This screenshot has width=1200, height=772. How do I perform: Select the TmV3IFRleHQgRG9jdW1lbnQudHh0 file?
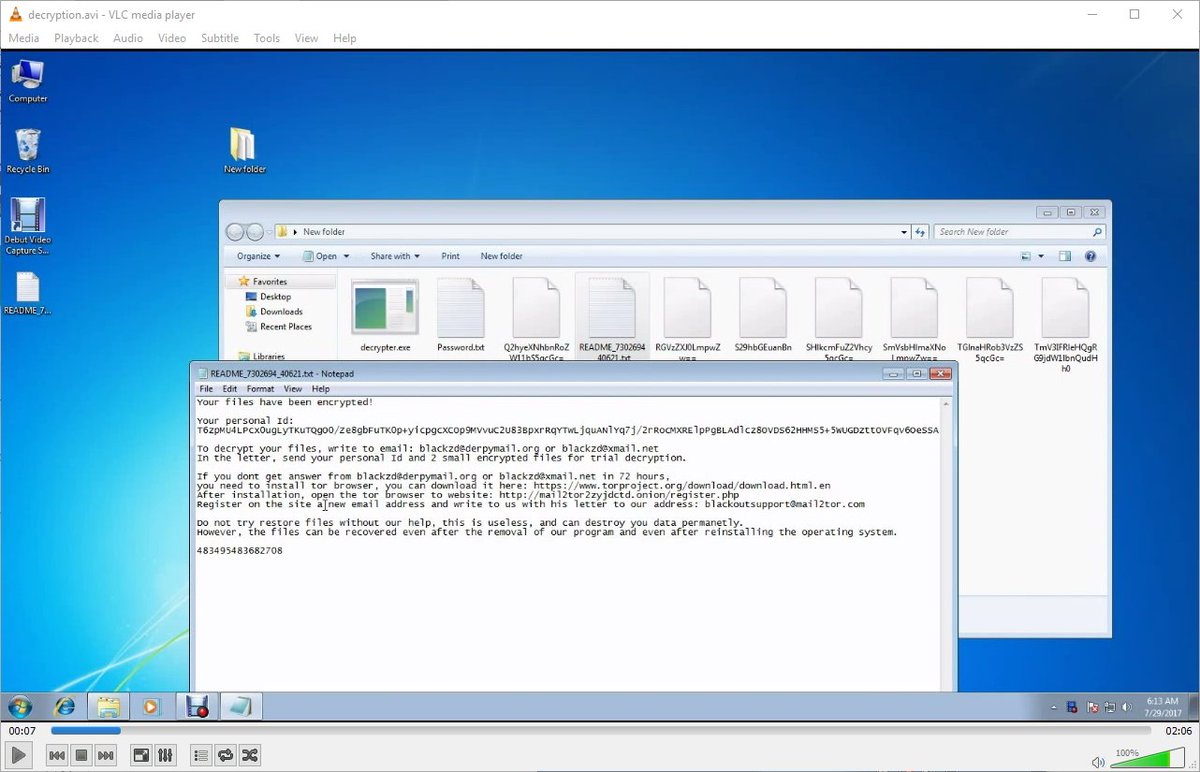[x=1065, y=325]
